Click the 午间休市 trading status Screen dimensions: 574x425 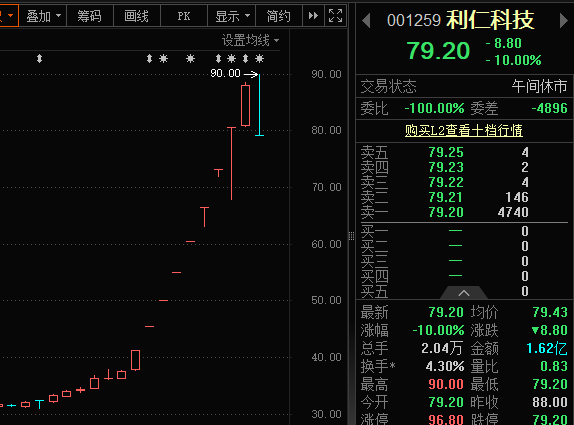(539, 86)
